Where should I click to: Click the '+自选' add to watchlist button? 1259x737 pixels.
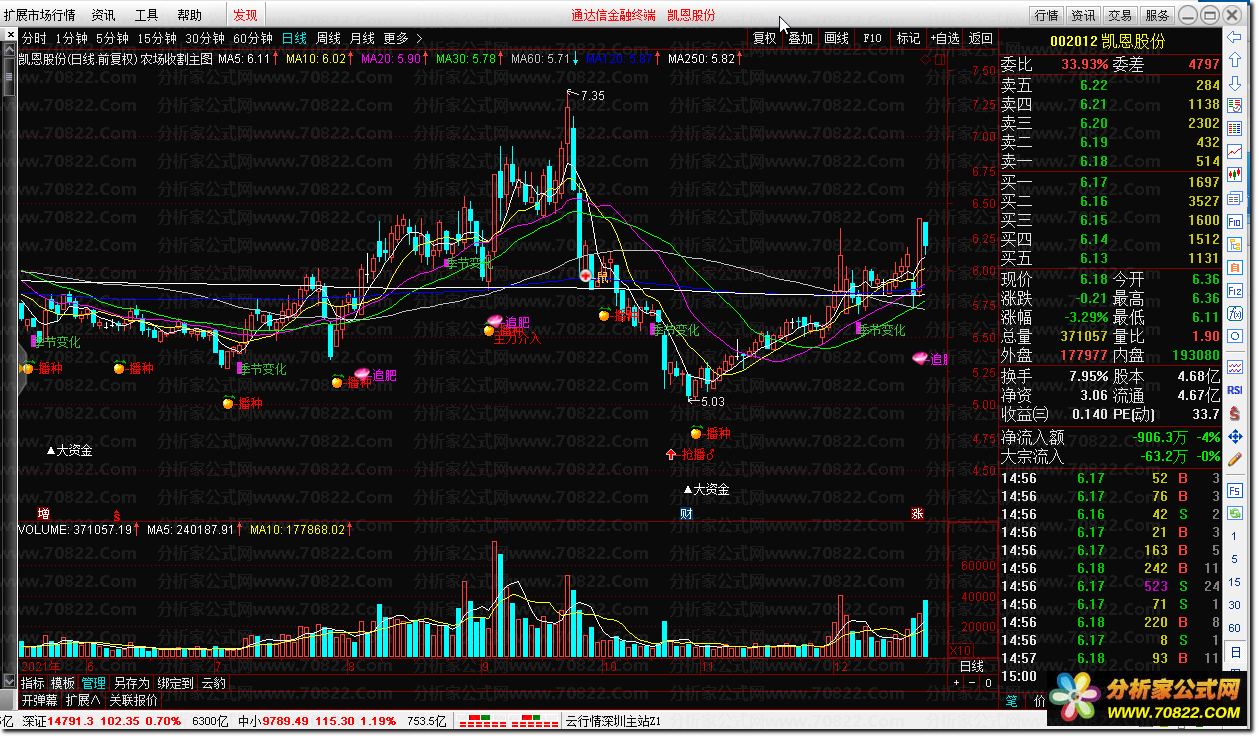coord(944,38)
